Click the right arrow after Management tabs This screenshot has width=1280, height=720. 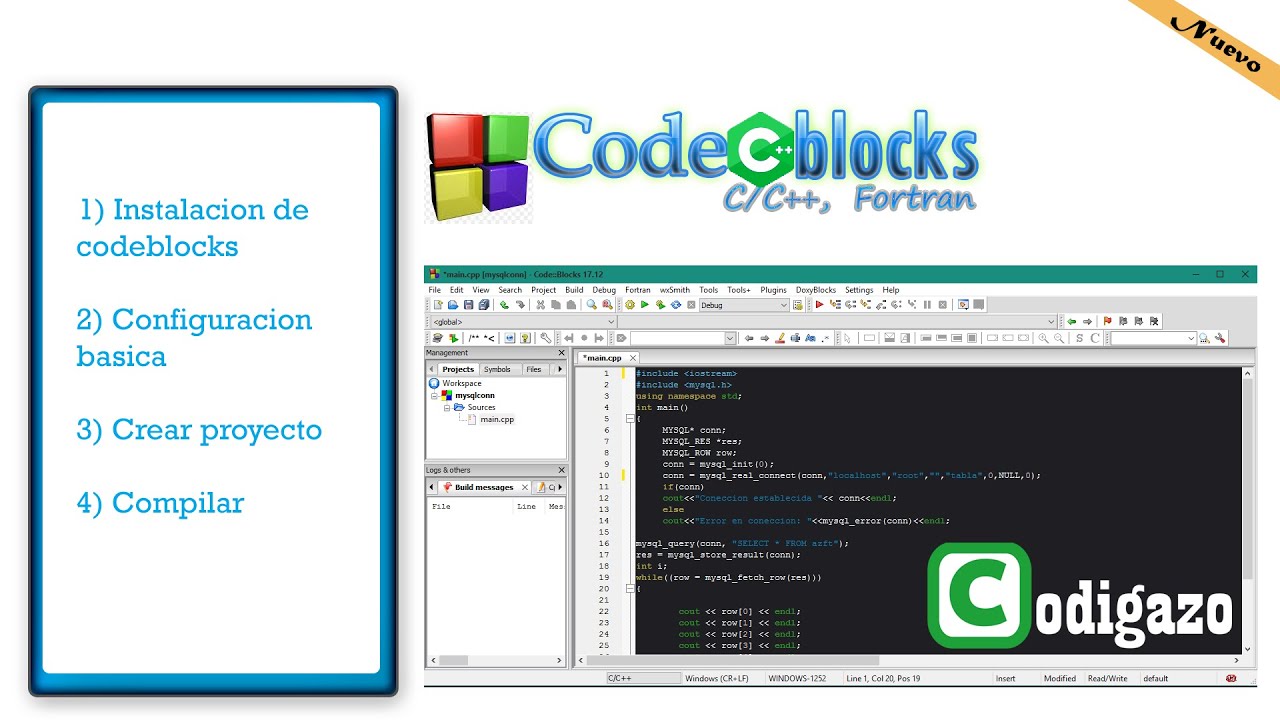click(560, 369)
